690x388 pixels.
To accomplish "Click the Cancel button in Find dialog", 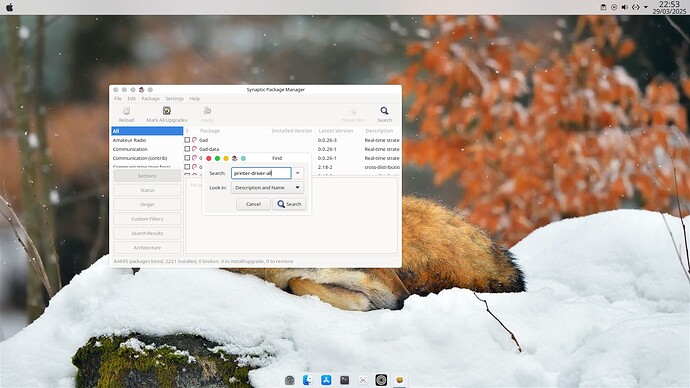I will coord(253,204).
